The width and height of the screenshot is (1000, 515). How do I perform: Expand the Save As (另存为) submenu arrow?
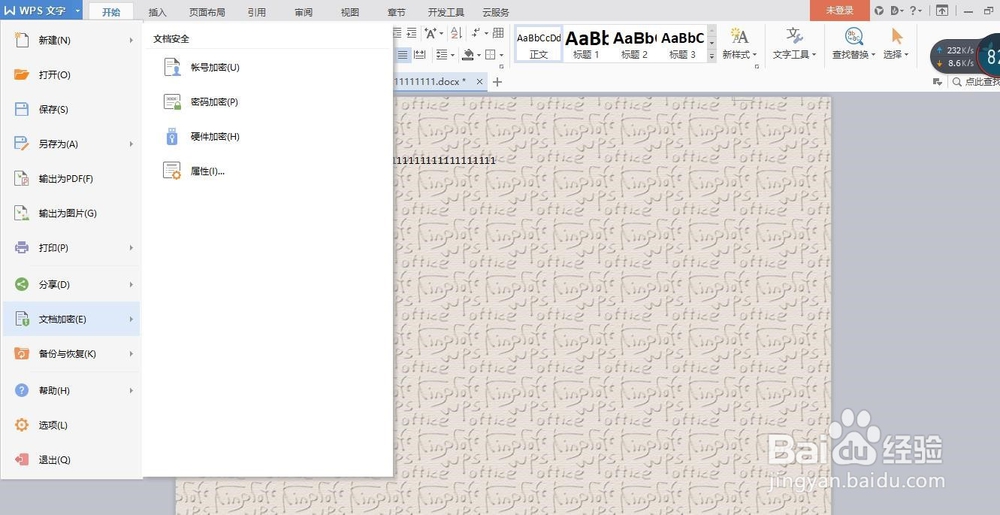tap(131, 144)
